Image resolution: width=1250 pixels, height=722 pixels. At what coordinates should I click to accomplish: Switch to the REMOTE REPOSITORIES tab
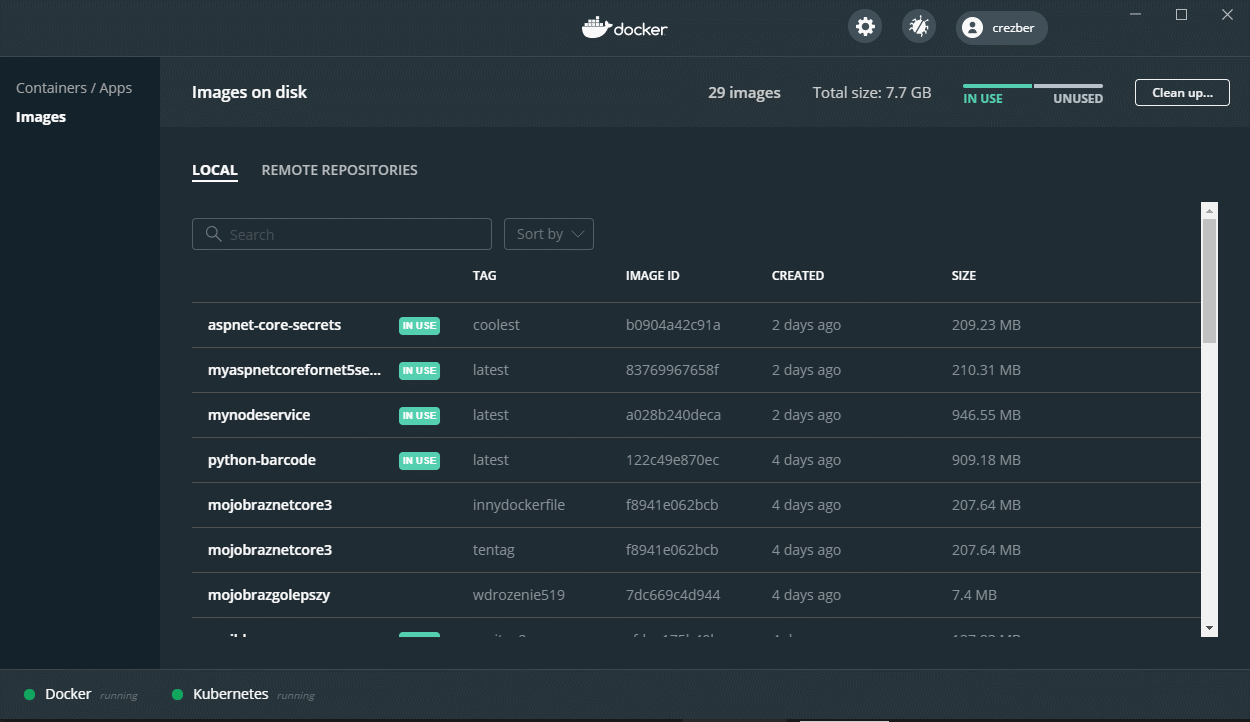pyautogui.click(x=339, y=170)
